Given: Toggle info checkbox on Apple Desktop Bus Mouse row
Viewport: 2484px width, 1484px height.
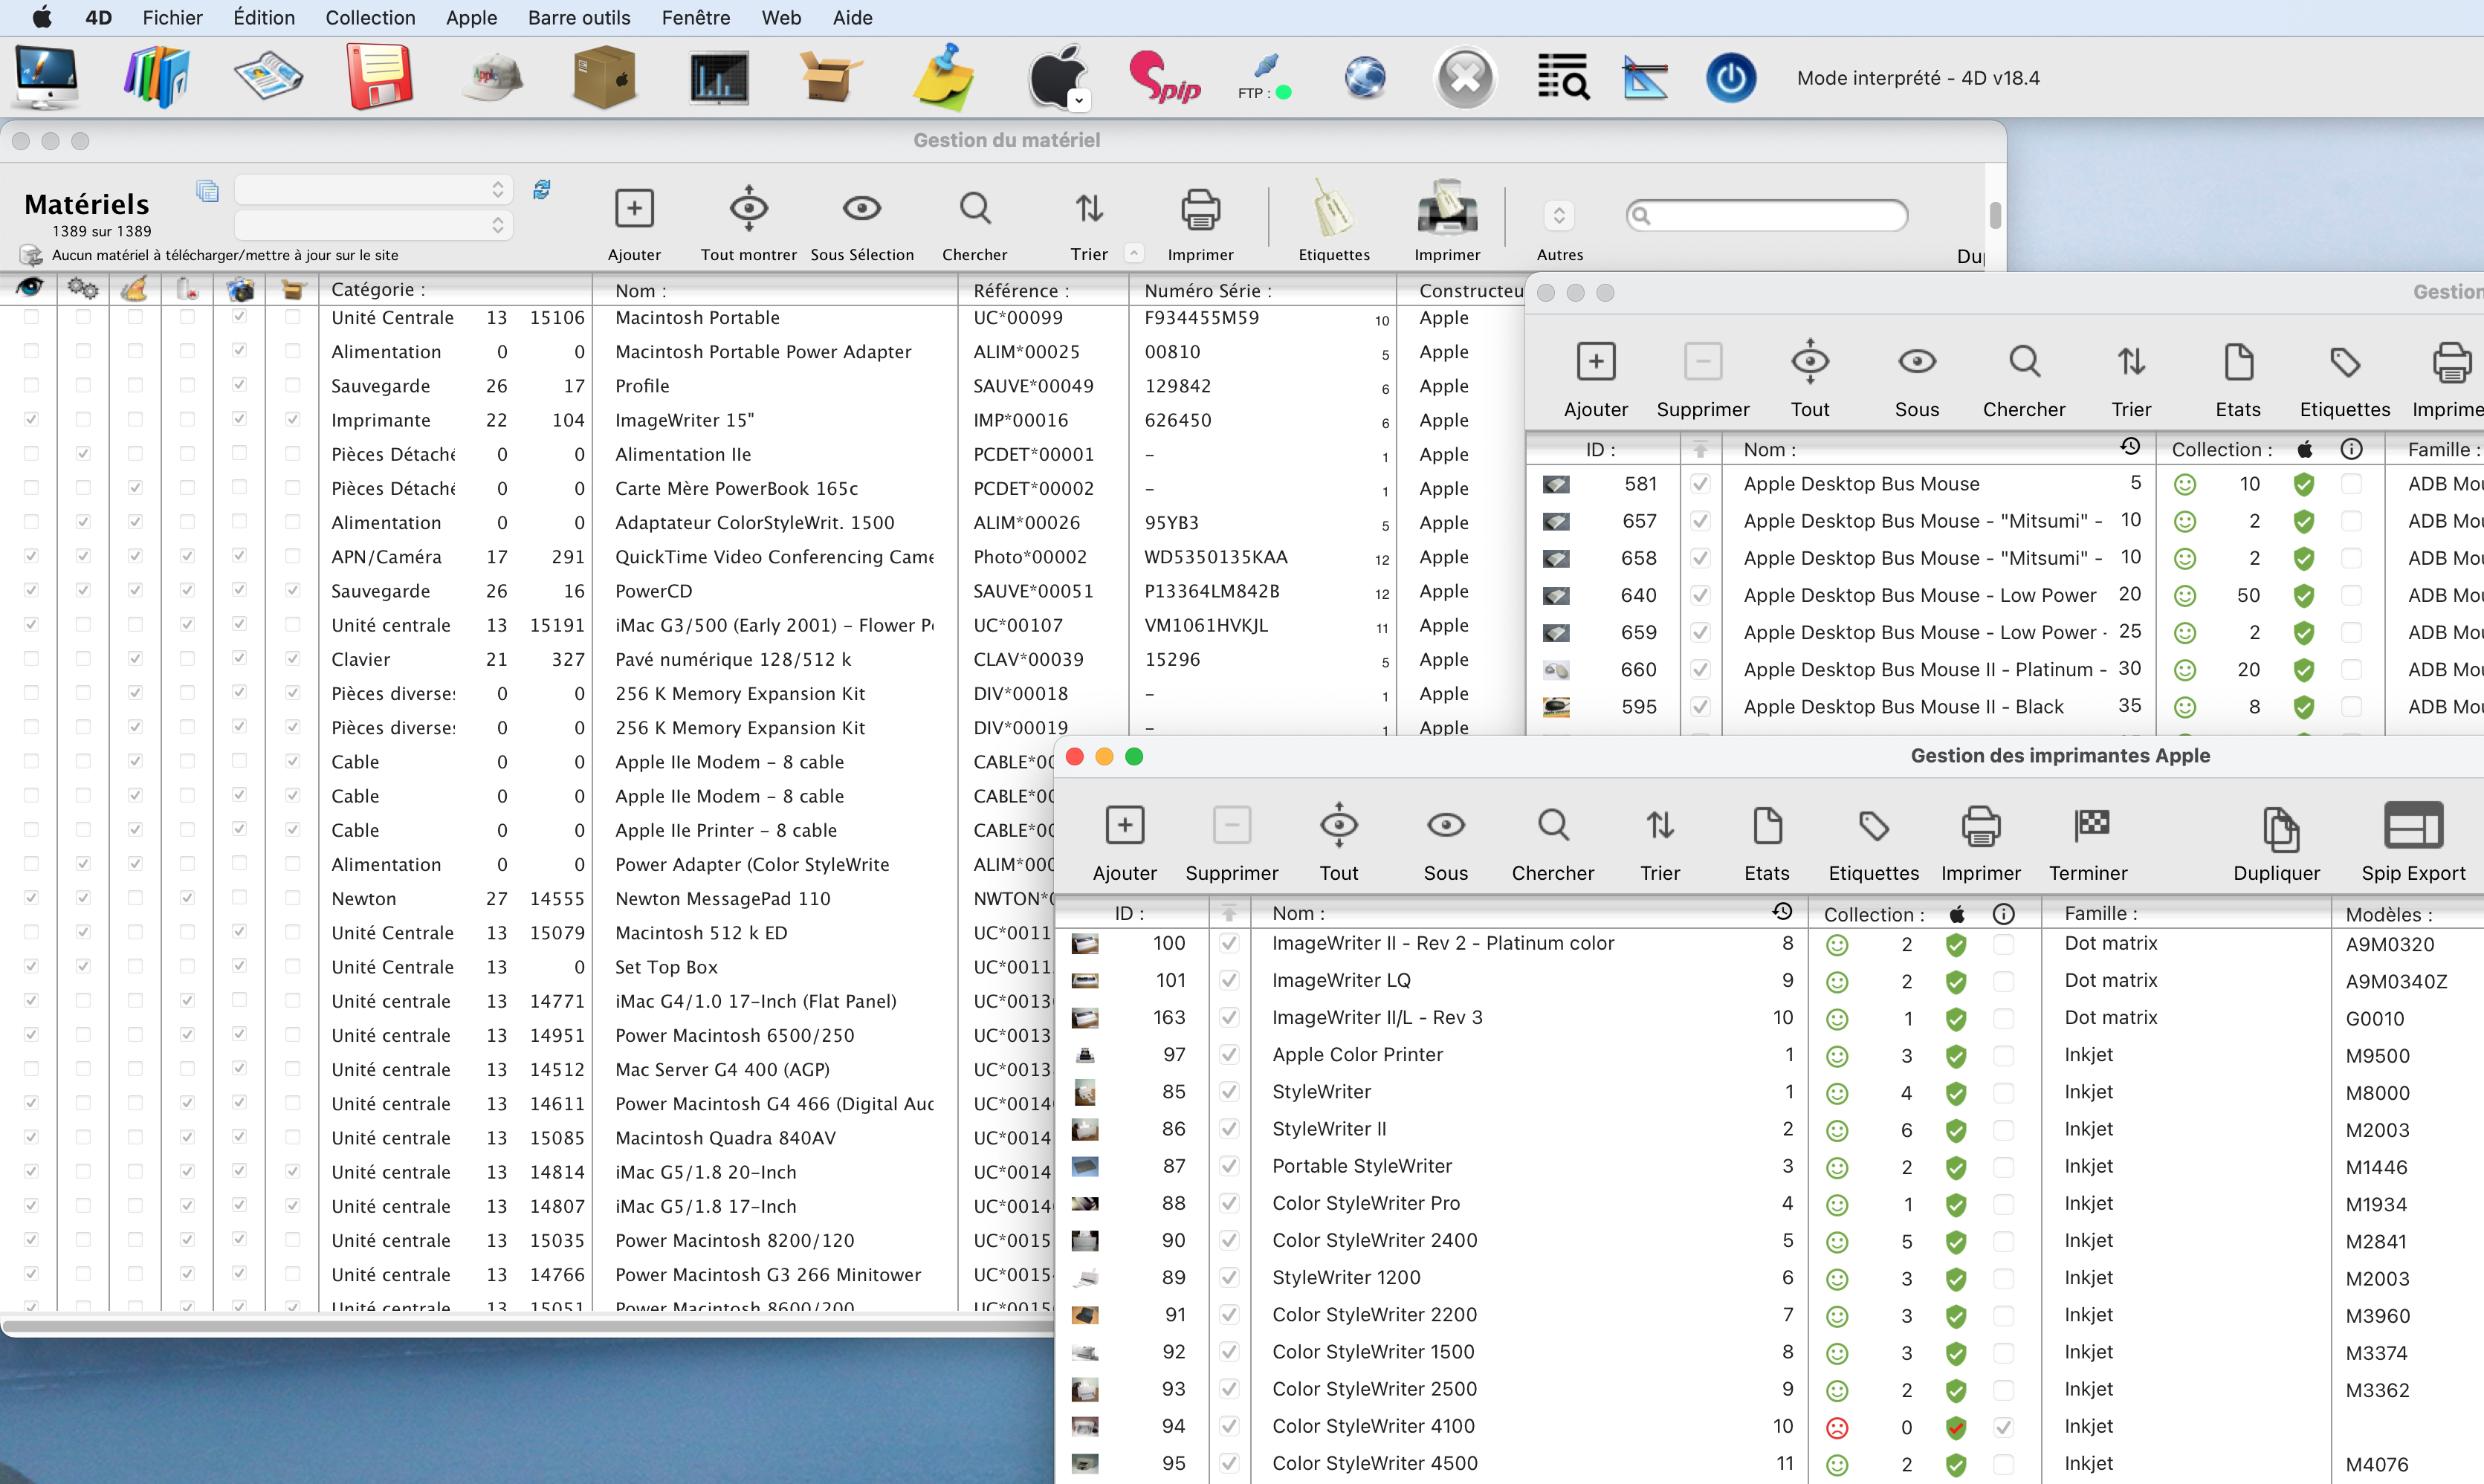Looking at the screenshot, I should point(2351,484).
